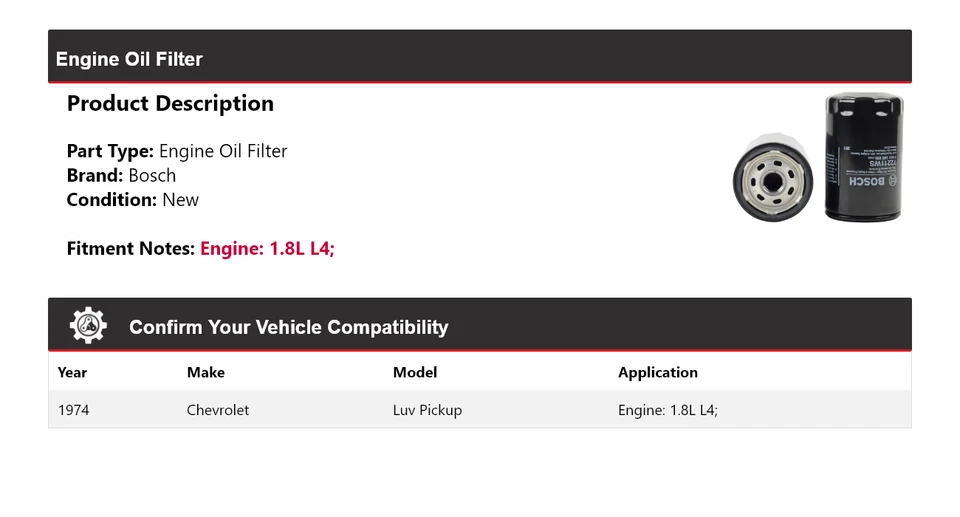Click the Brand: Bosch line
Screen dimensions: 960x517
pos(121,176)
